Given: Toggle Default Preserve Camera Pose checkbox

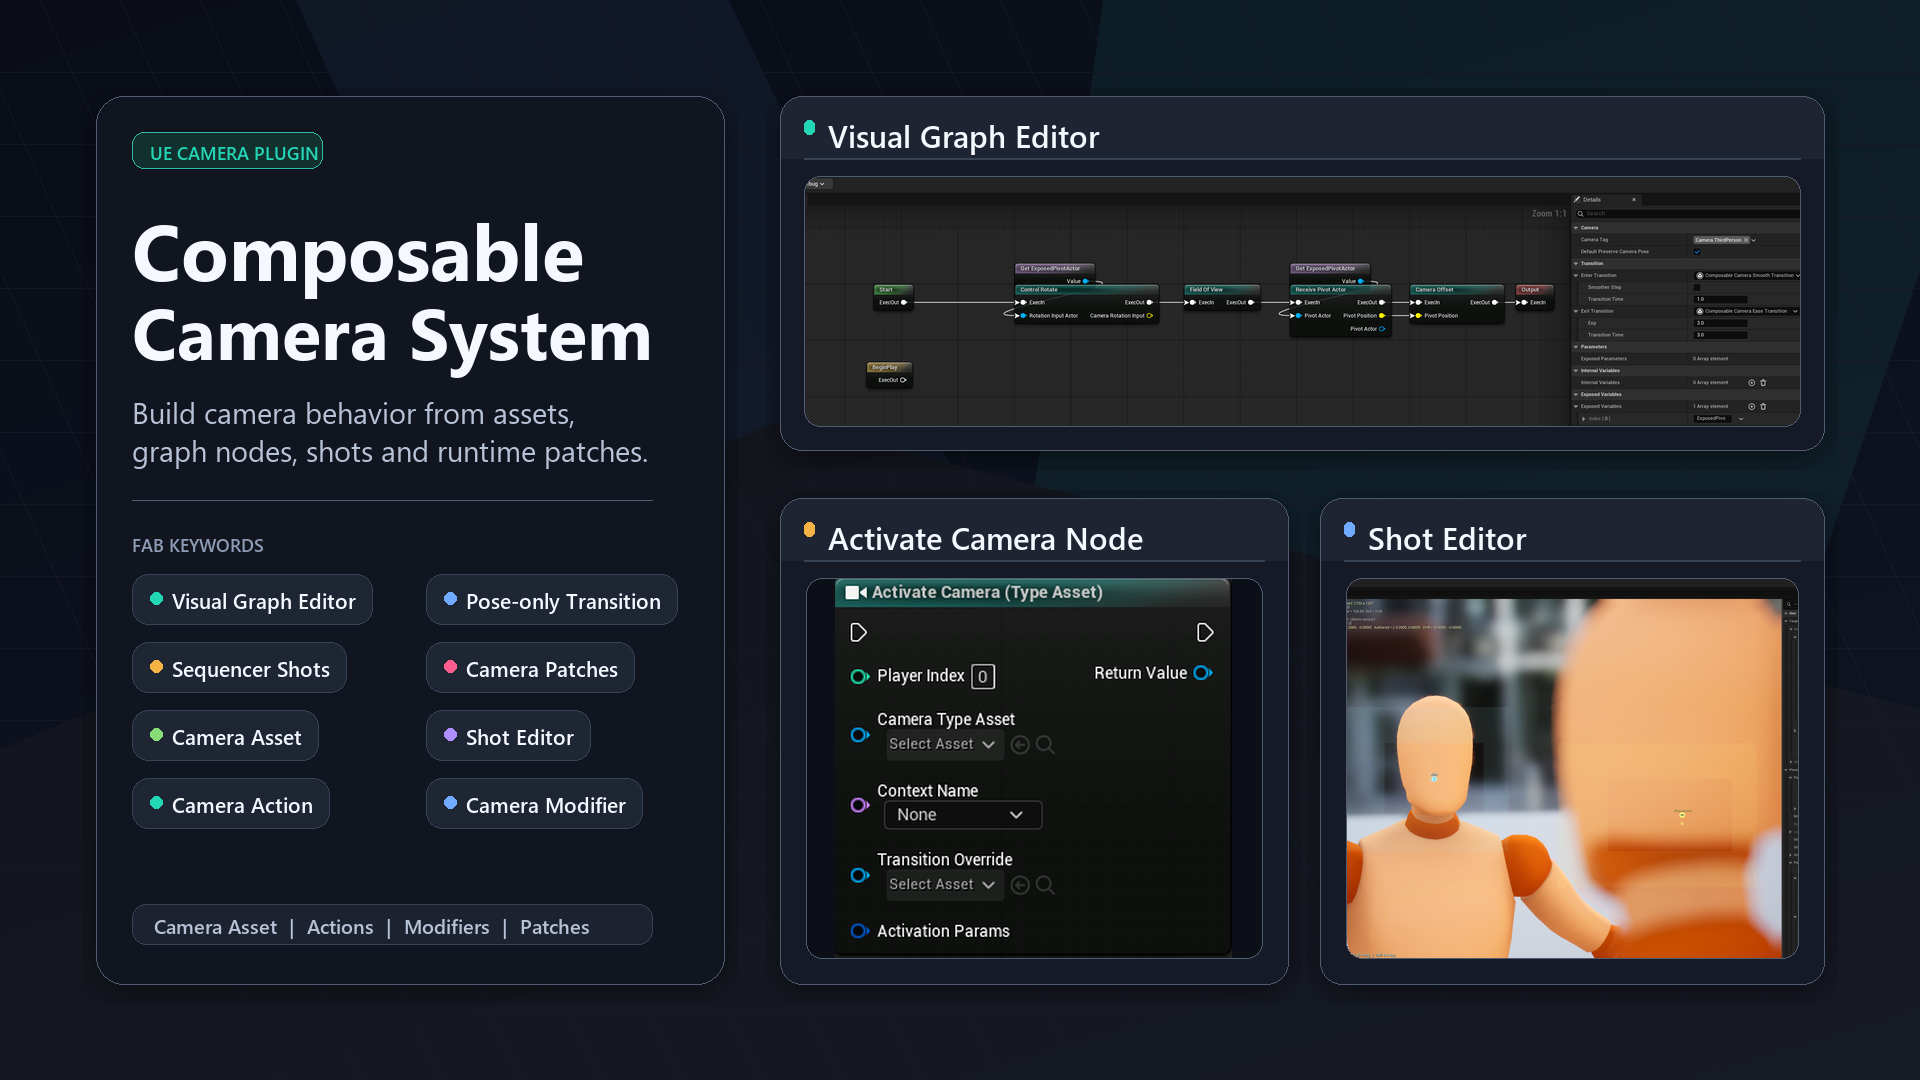Looking at the screenshot, I should (x=1697, y=252).
